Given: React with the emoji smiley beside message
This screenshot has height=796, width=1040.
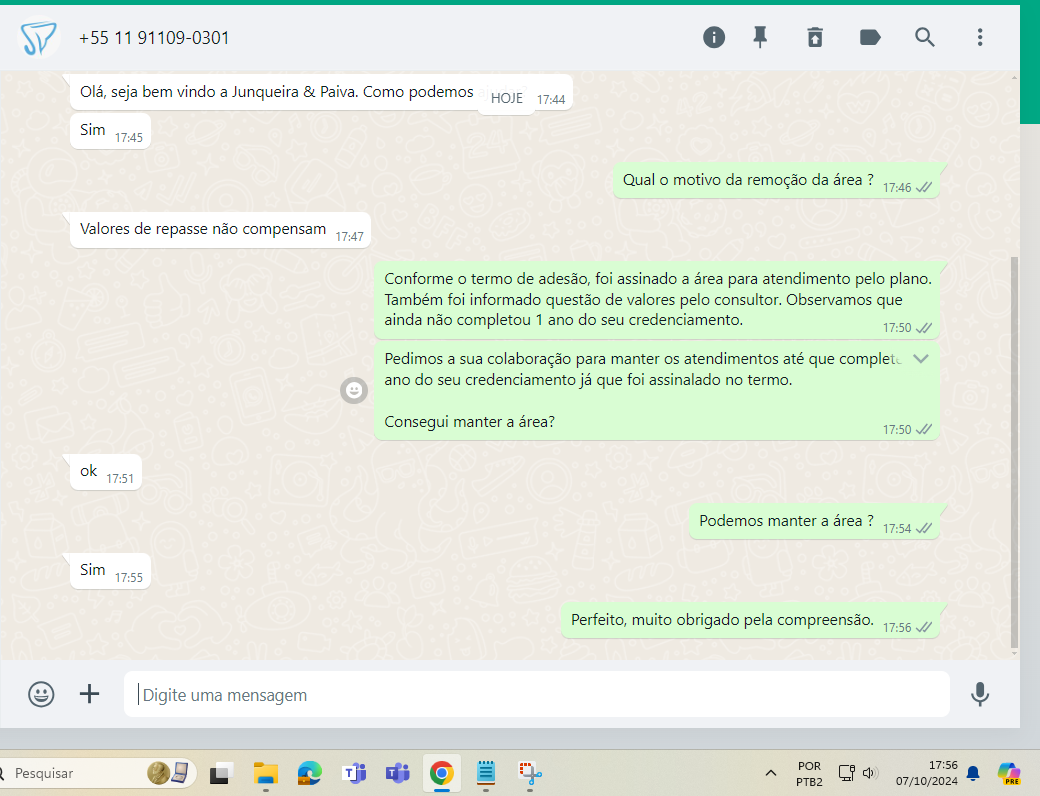Looking at the screenshot, I should pyautogui.click(x=354, y=390).
